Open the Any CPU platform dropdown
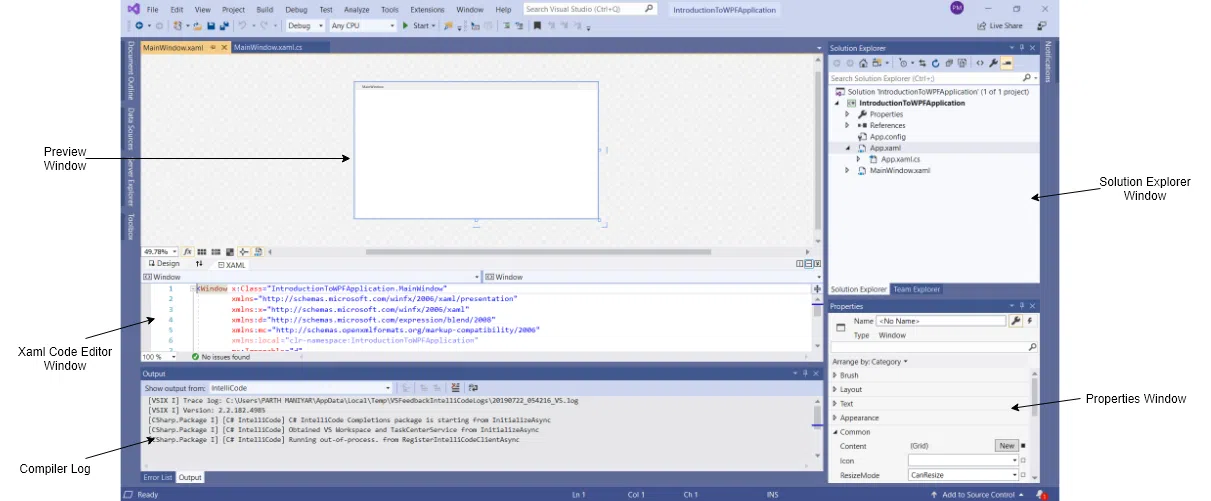The image size is (1211, 501). pyautogui.click(x=363, y=25)
